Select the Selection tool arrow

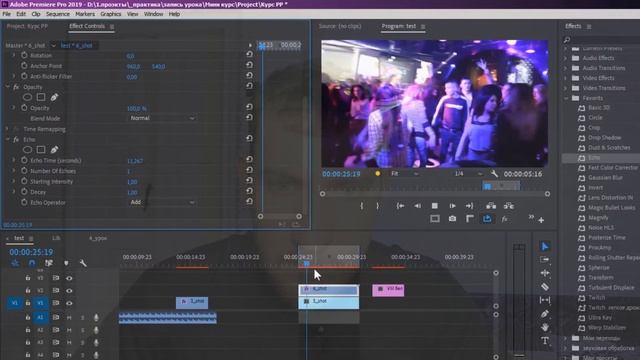coord(544,247)
